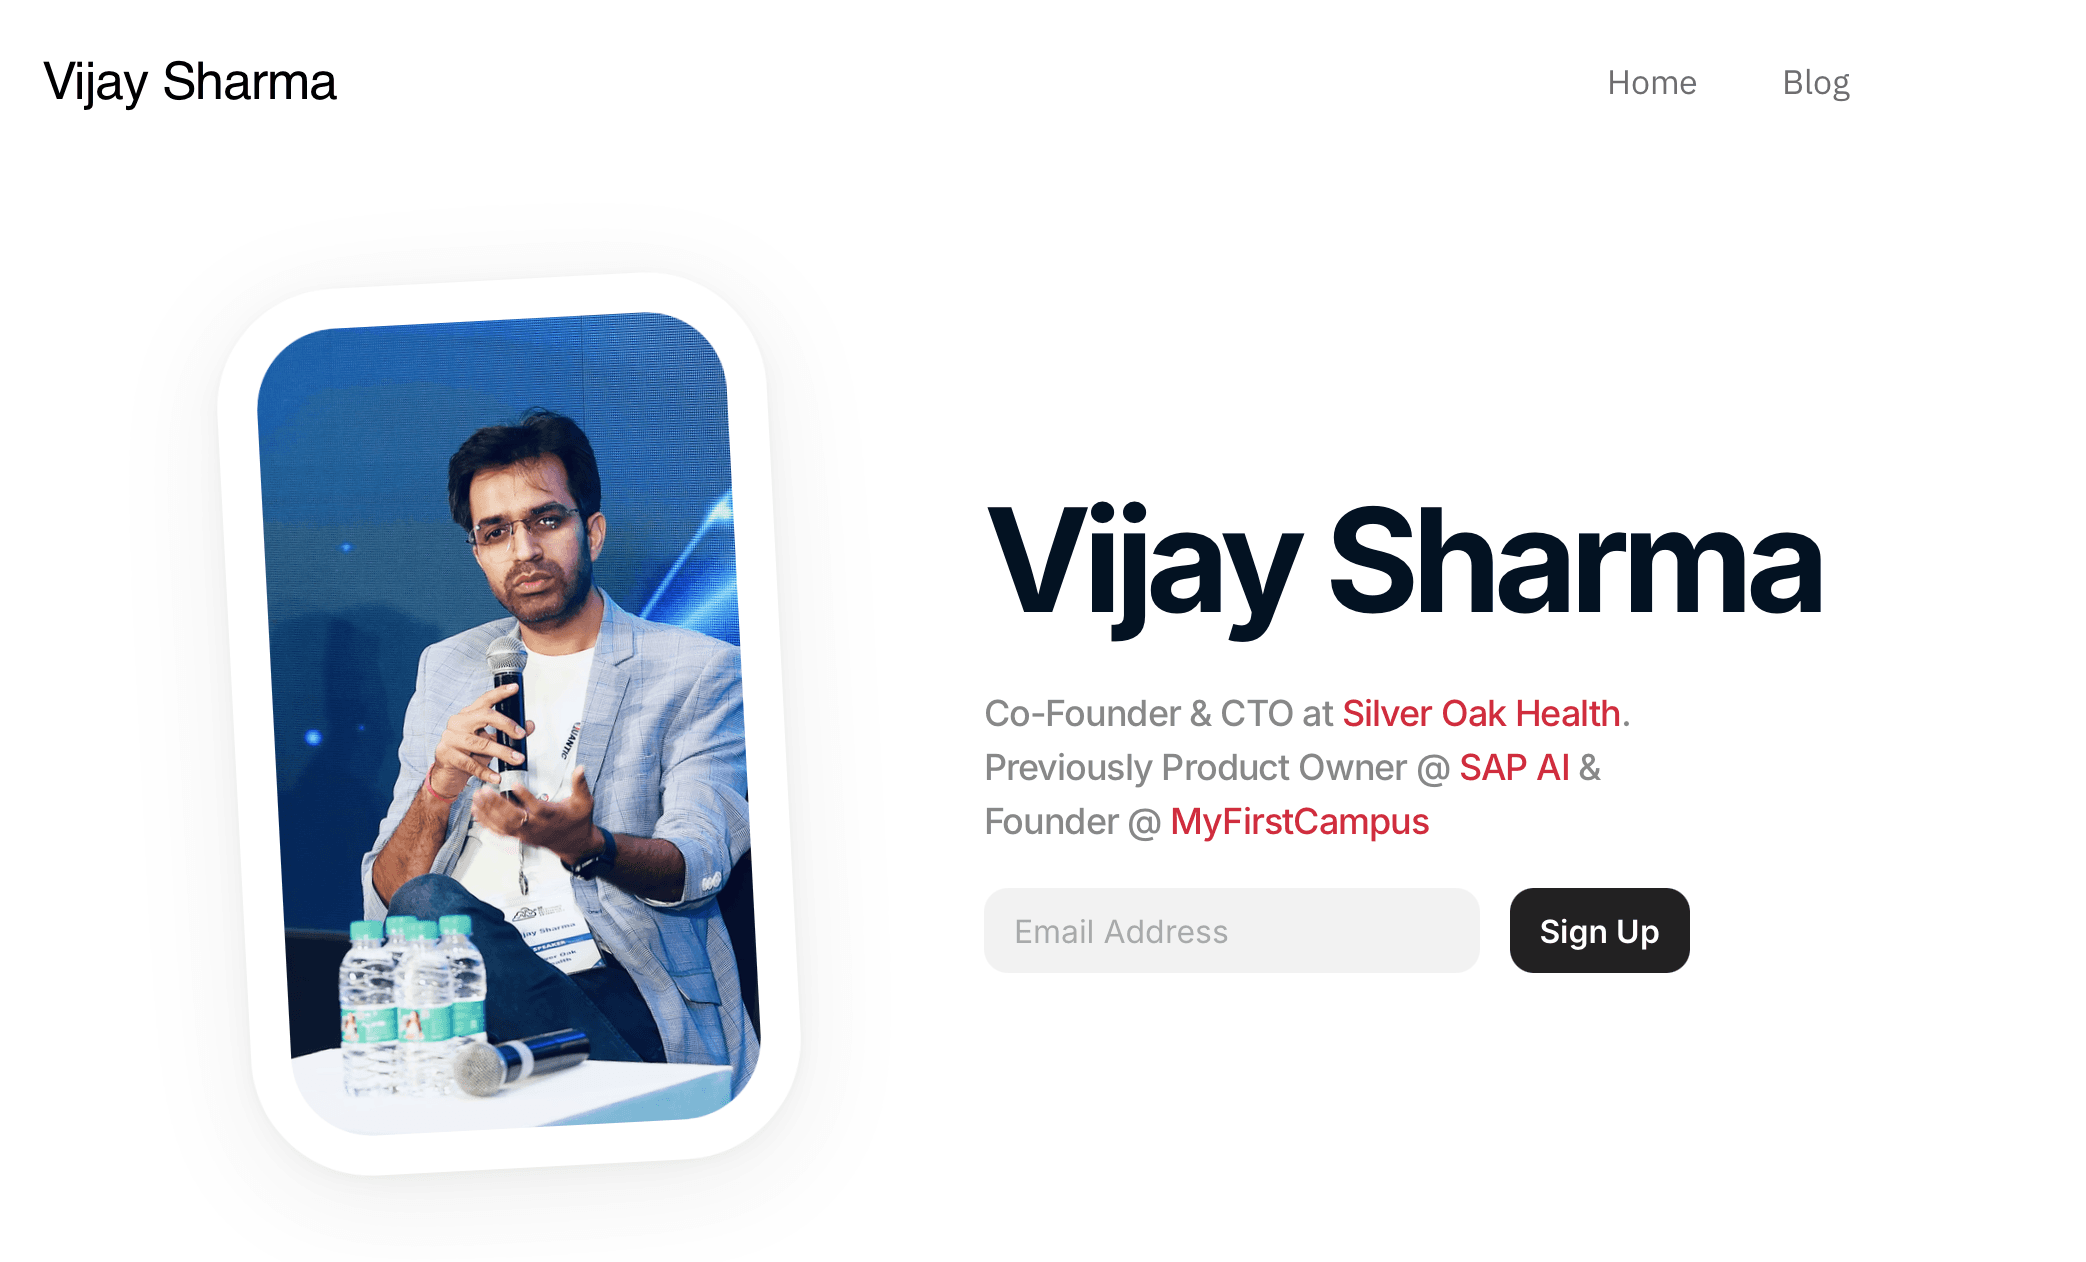The height and width of the screenshot is (1262, 2086).
Task: Click the "Co-Founder & CTO at" text
Action: (x=1159, y=714)
